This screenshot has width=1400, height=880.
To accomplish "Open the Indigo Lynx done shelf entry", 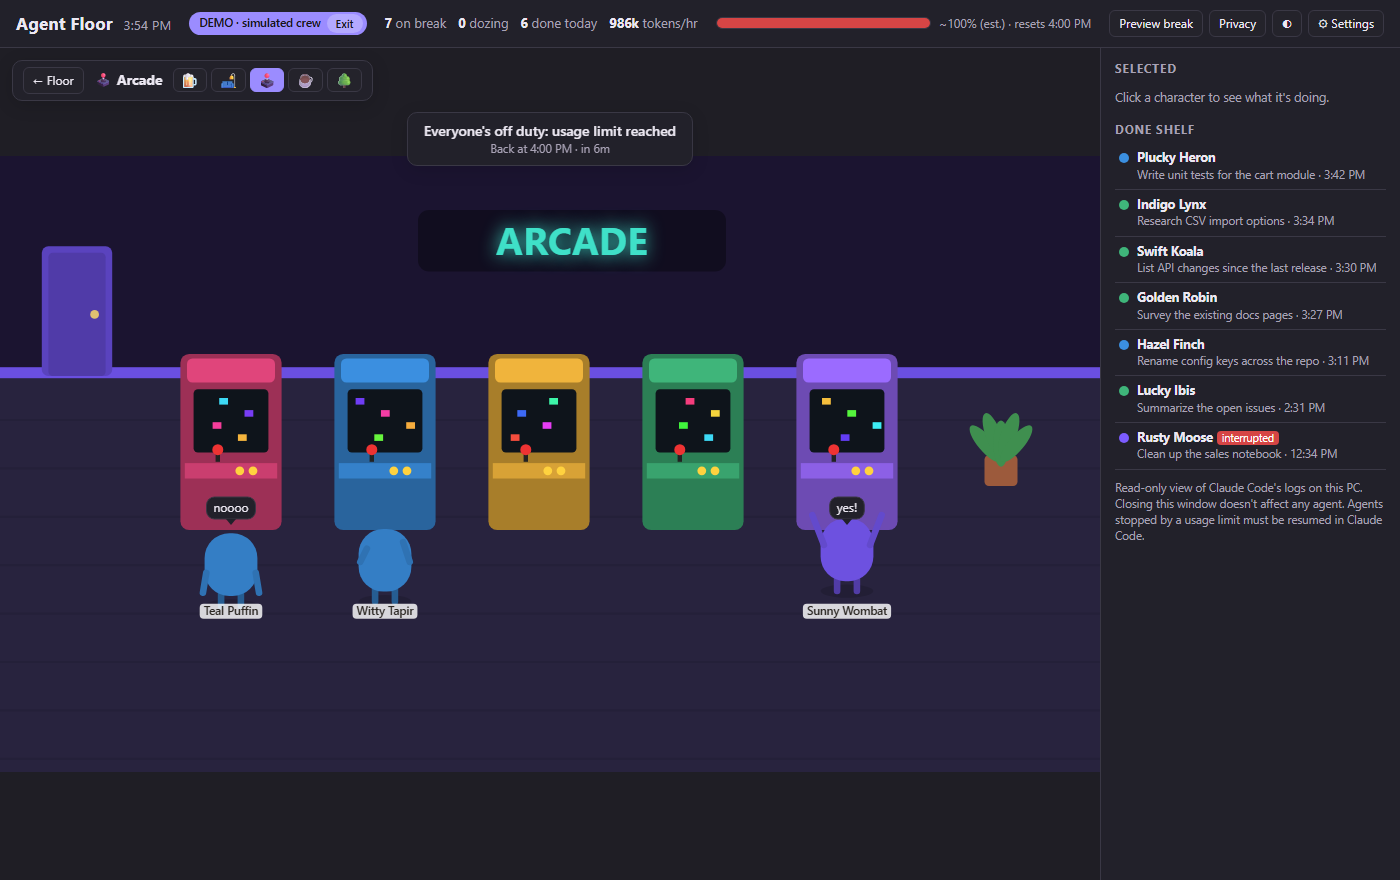I will [1250, 212].
